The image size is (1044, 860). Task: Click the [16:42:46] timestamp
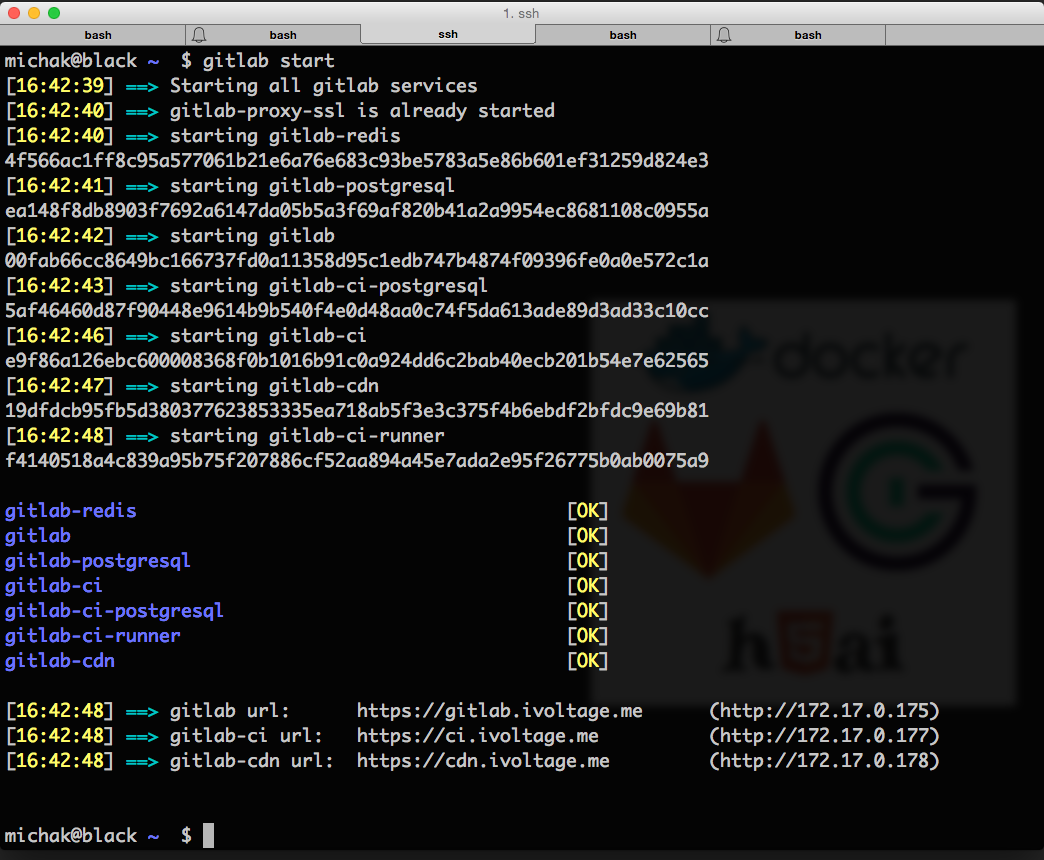[x=60, y=335]
